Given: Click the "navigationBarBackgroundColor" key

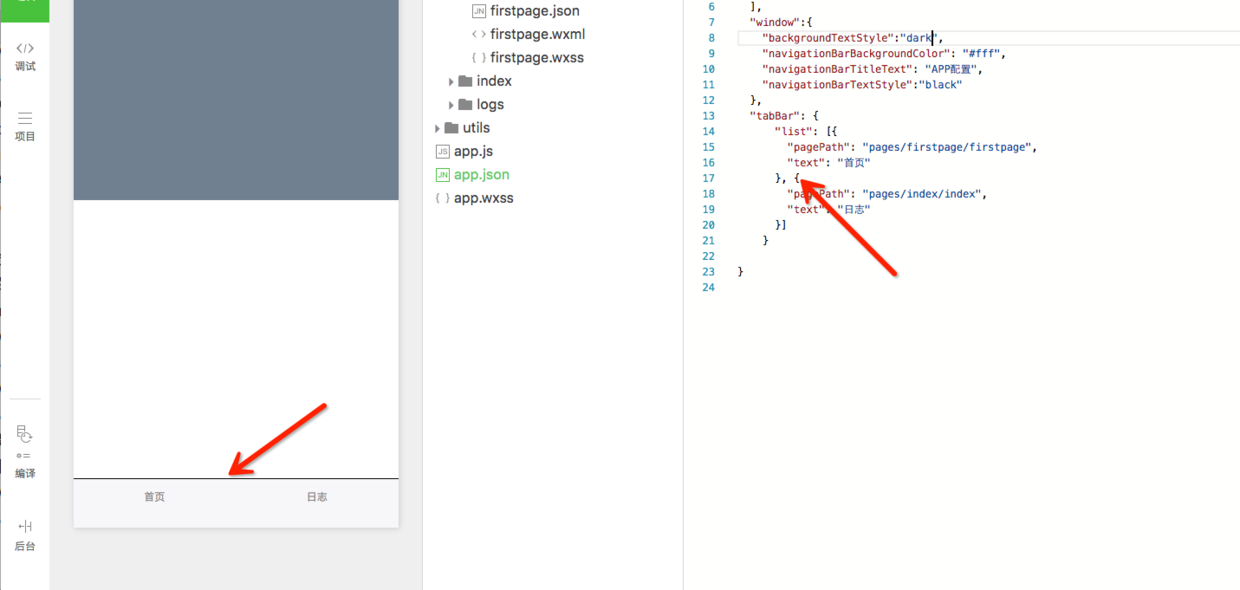Looking at the screenshot, I should (856, 54).
